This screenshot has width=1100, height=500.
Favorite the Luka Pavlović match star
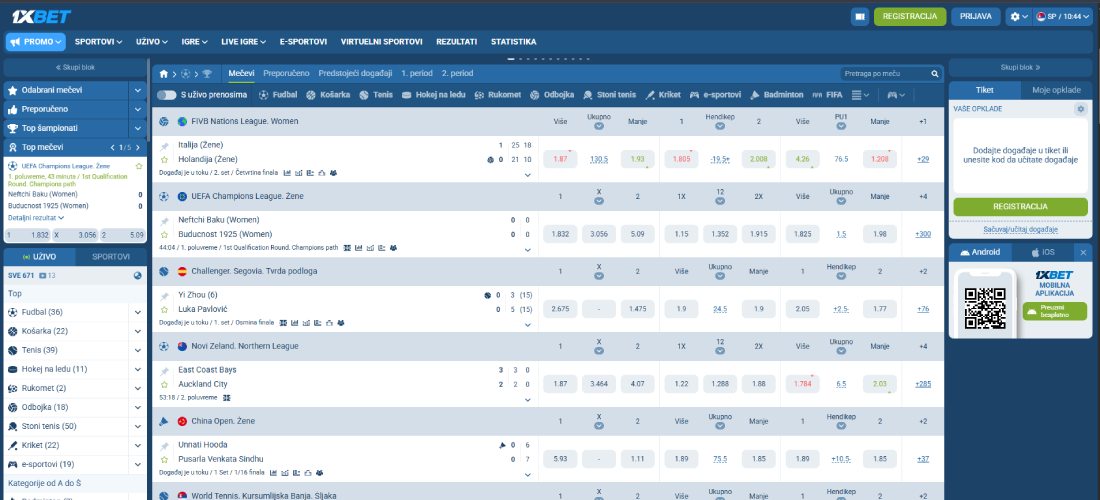pyautogui.click(x=164, y=309)
